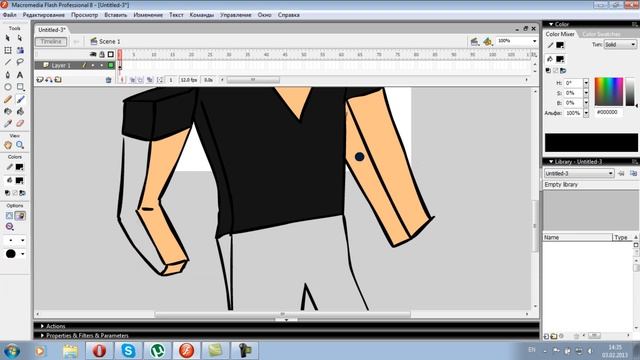Image resolution: width=640 pixels, height=360 pixels.
Task: Open the stage zoom 100% dropdown
Action: pyautogui.click(x=534, y=41)
